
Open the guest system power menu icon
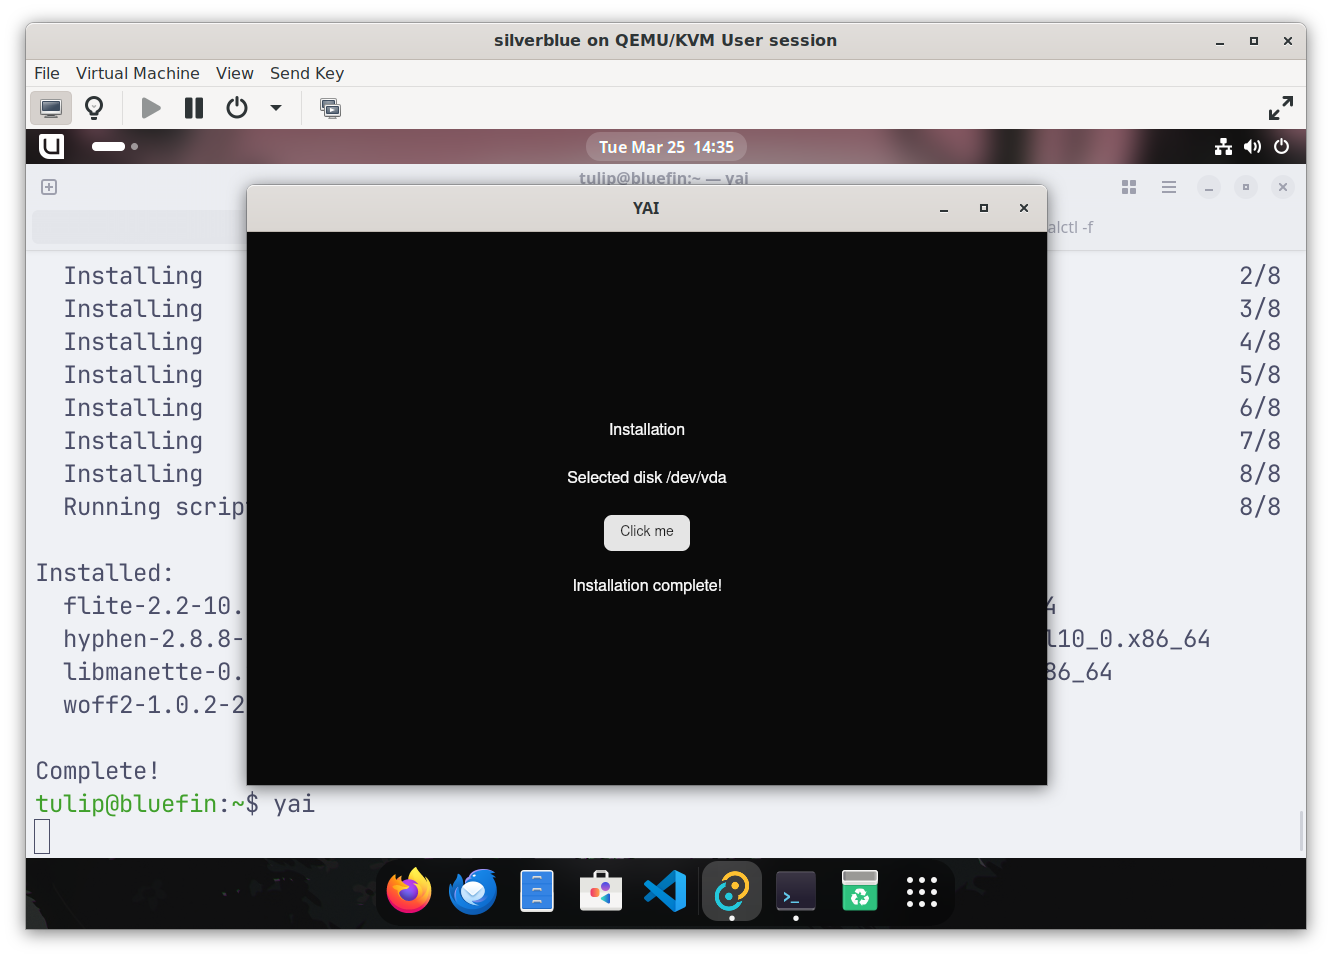pyautogui.click(x=1281, y=147)
